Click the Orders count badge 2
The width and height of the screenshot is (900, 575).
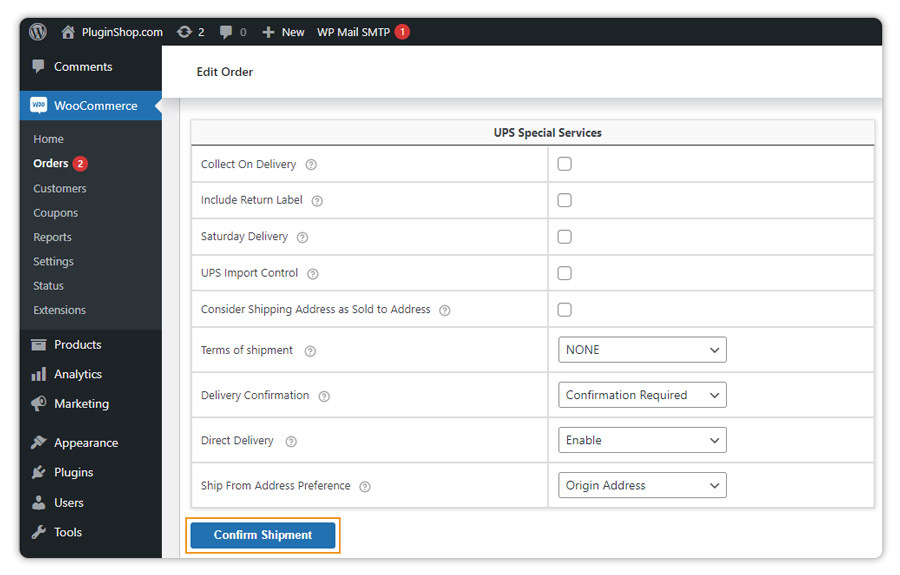click(x=80, y=164)
